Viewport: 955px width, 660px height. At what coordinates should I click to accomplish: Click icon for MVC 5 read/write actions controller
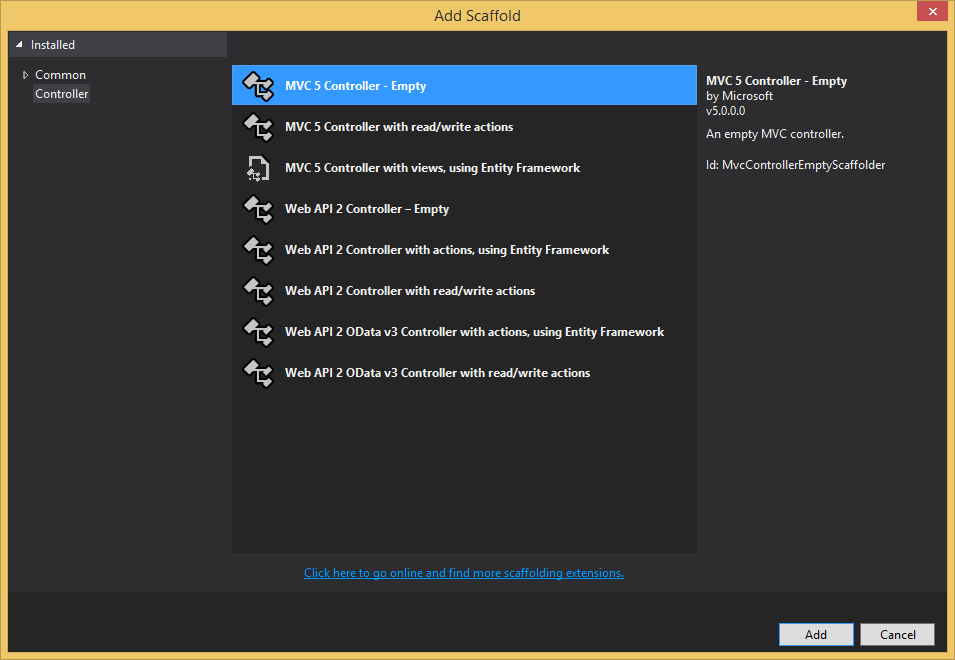[x=258, y=127]
